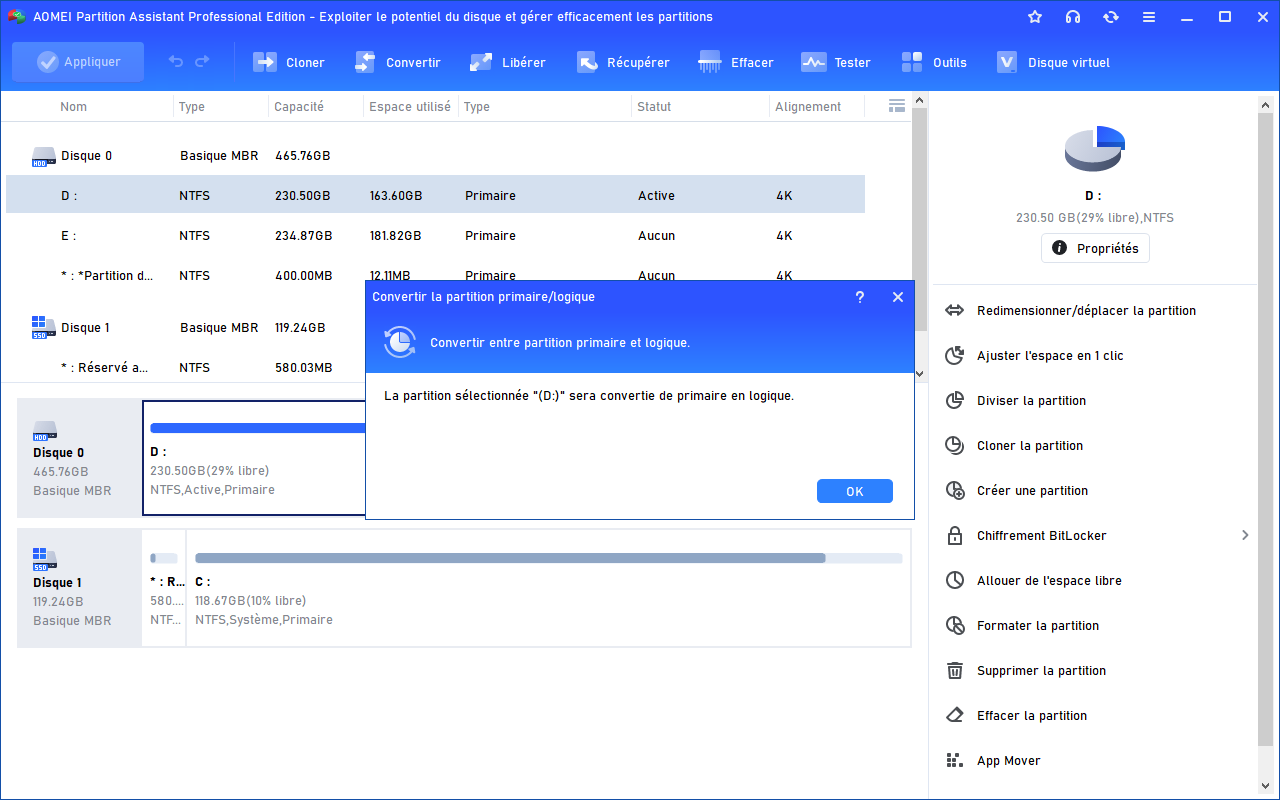This screenshot has height=800, width=1280.
Task: Open Propriétés for partition D
Action: pyautogui.click(x=1095, y=248)
